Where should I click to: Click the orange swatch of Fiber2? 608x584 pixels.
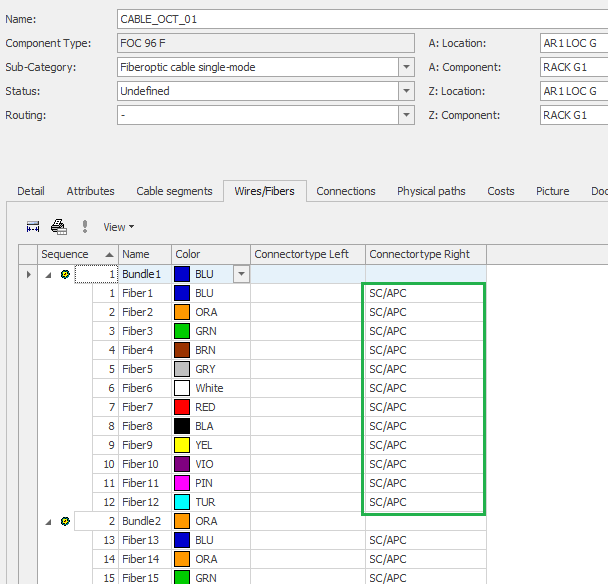pos(182,312)
